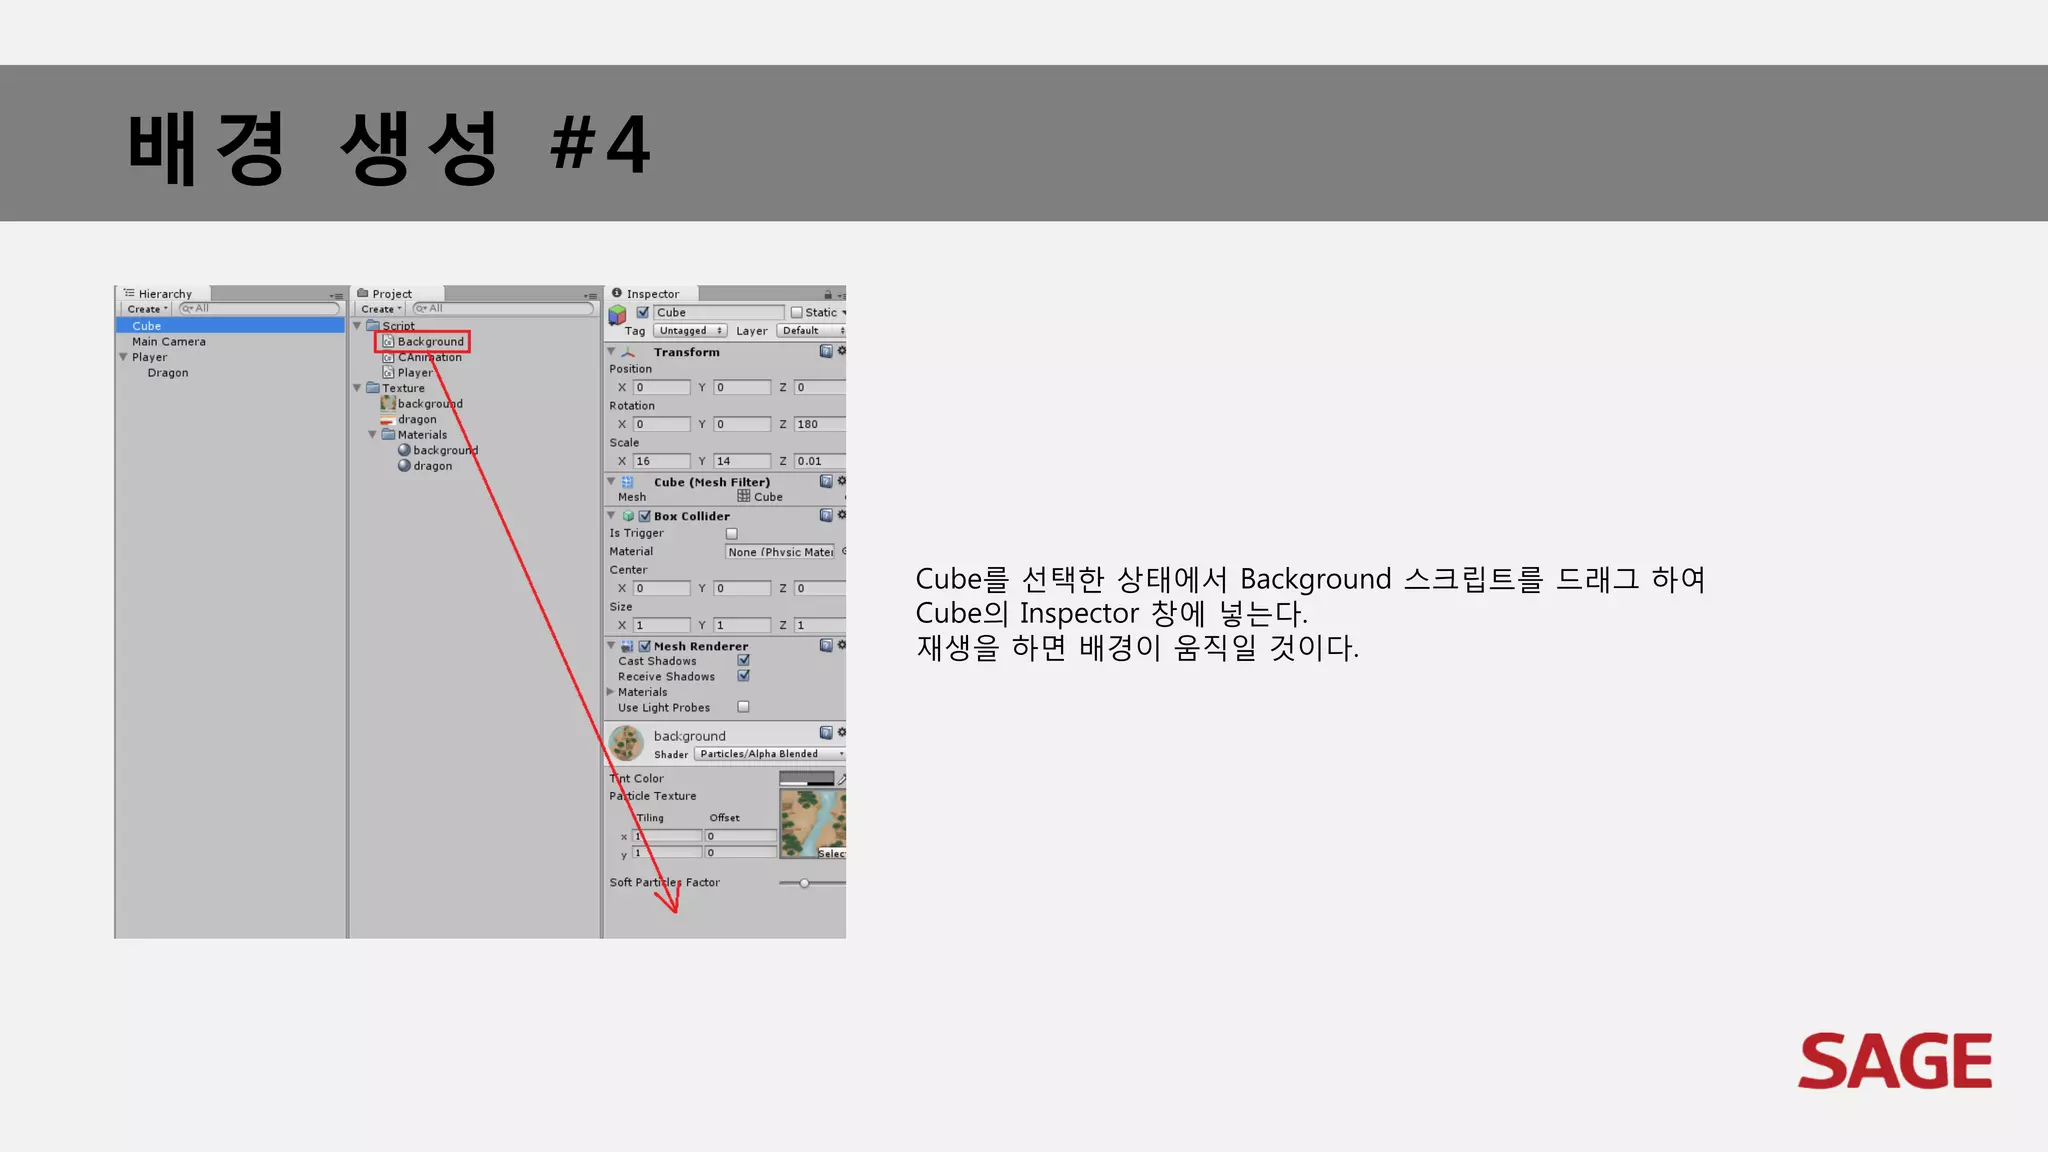The height and width of the screenshot is (1152, 2048).
Task: Select Main Camera in the Hierarchy
Action: (x=169, y=342)
